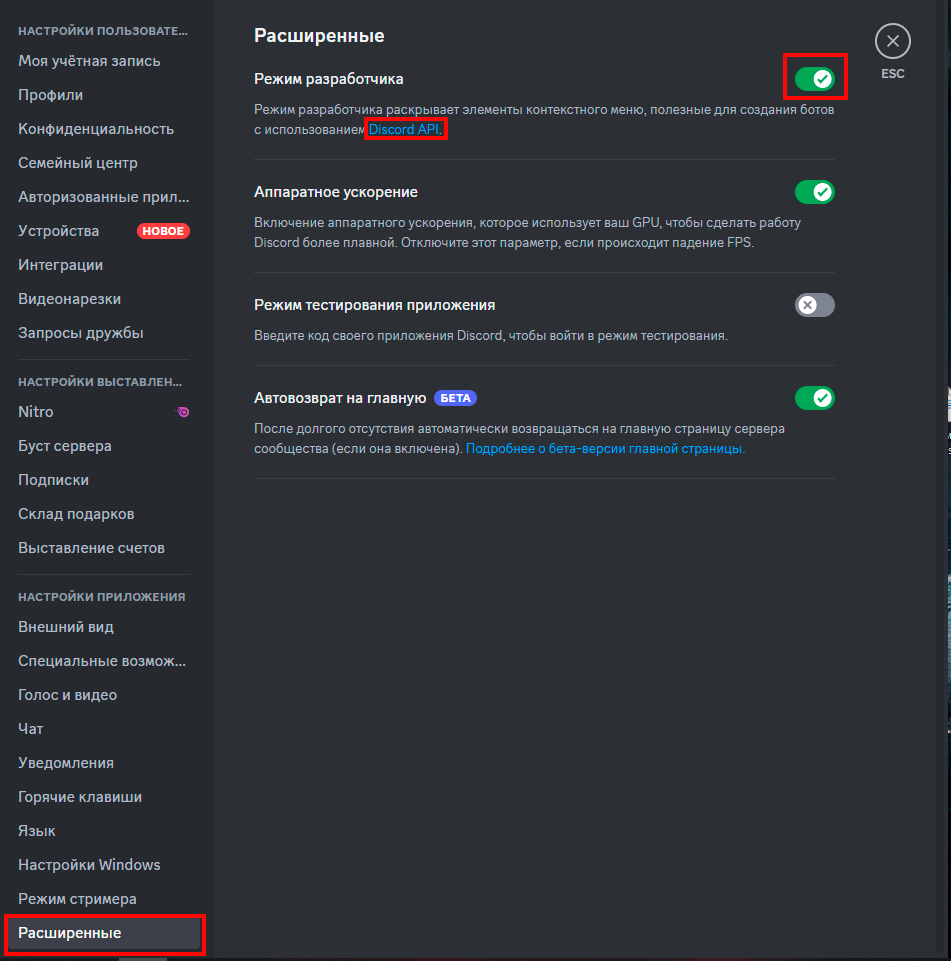Screen dimensions: 951x961
Task: Open the Семейный центр section
Action: tap(78, 163)
